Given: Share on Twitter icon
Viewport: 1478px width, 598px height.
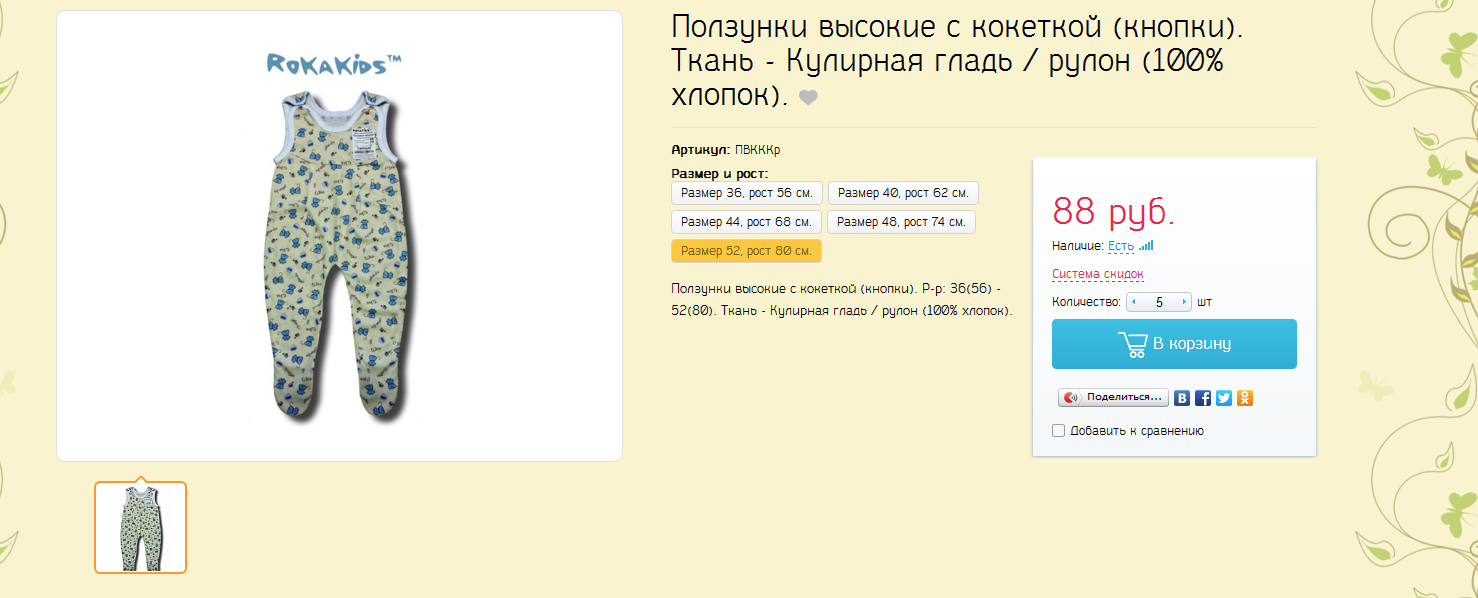Looking at the screenshot, I should coord(1224,398).
